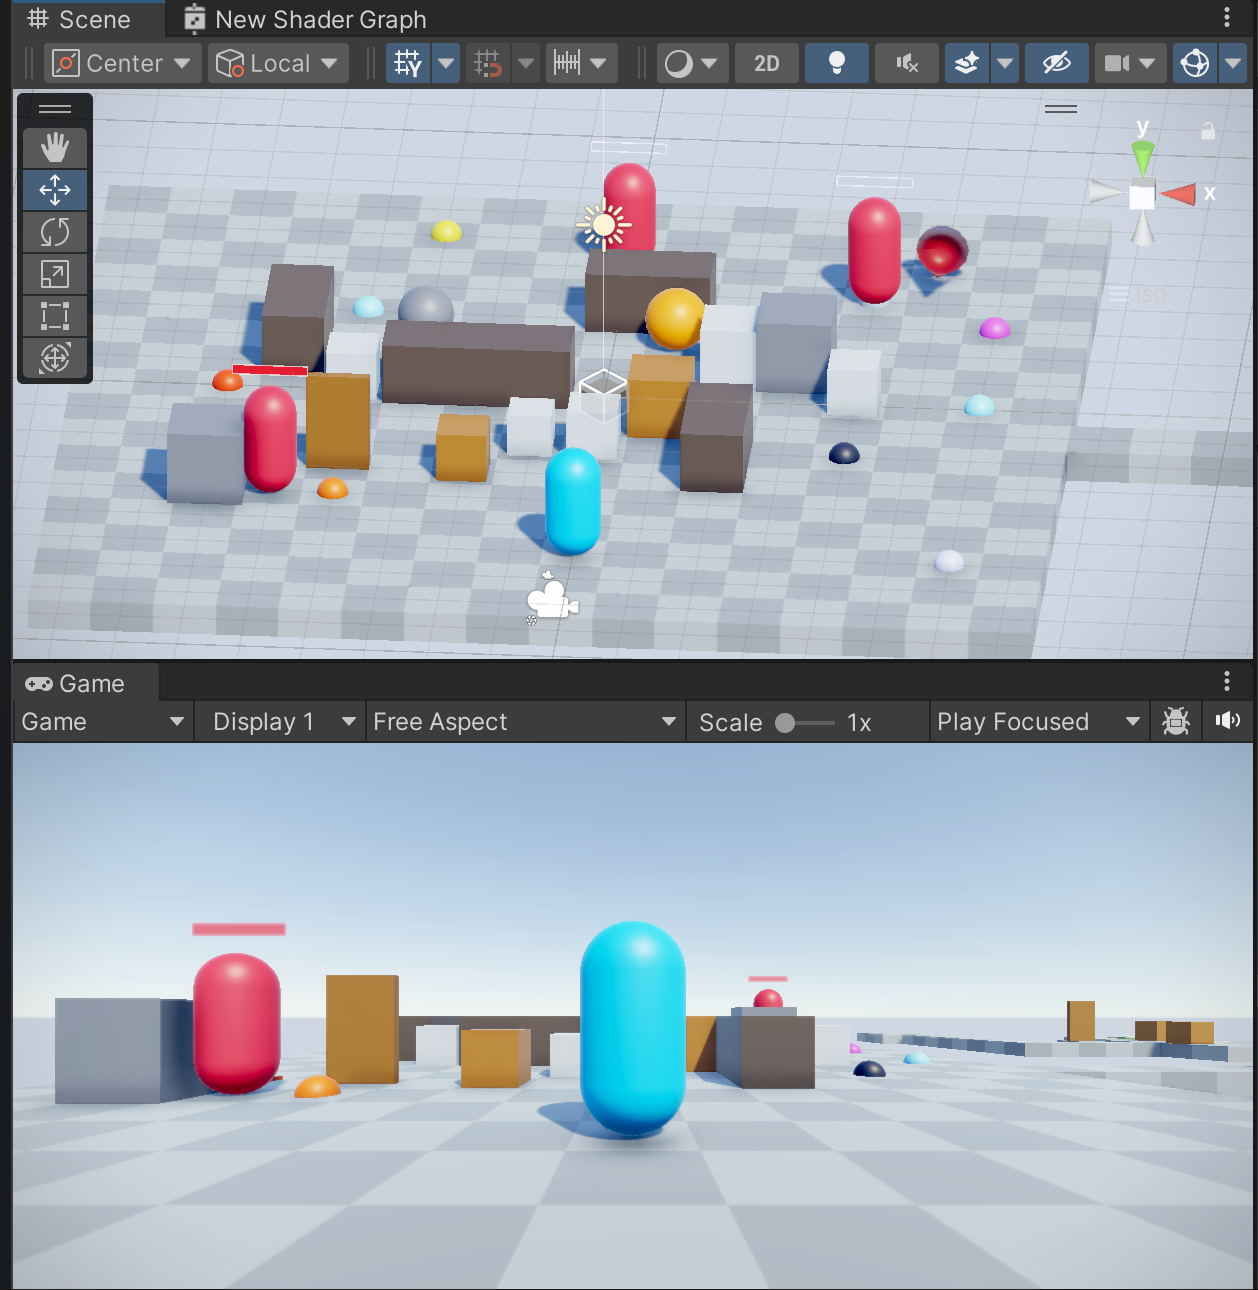Select the Rotate tool
The height and width of the screenshot is (1290, 1258).
[55, 232]
